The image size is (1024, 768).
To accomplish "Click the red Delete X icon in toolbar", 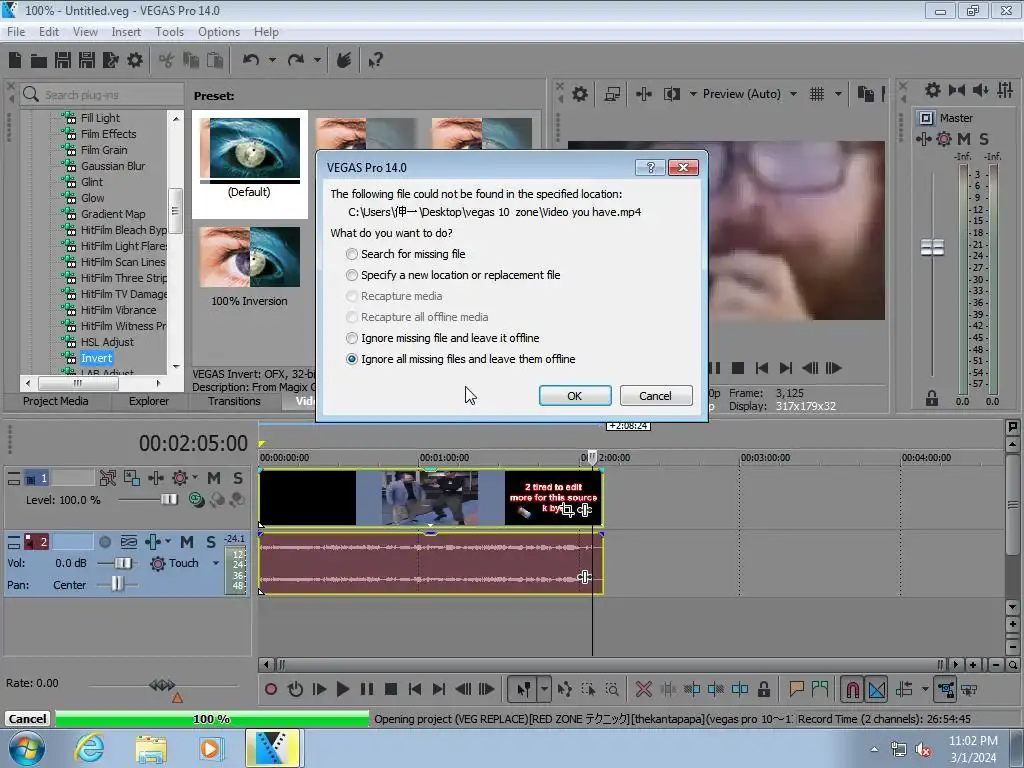I will point(644,689).
